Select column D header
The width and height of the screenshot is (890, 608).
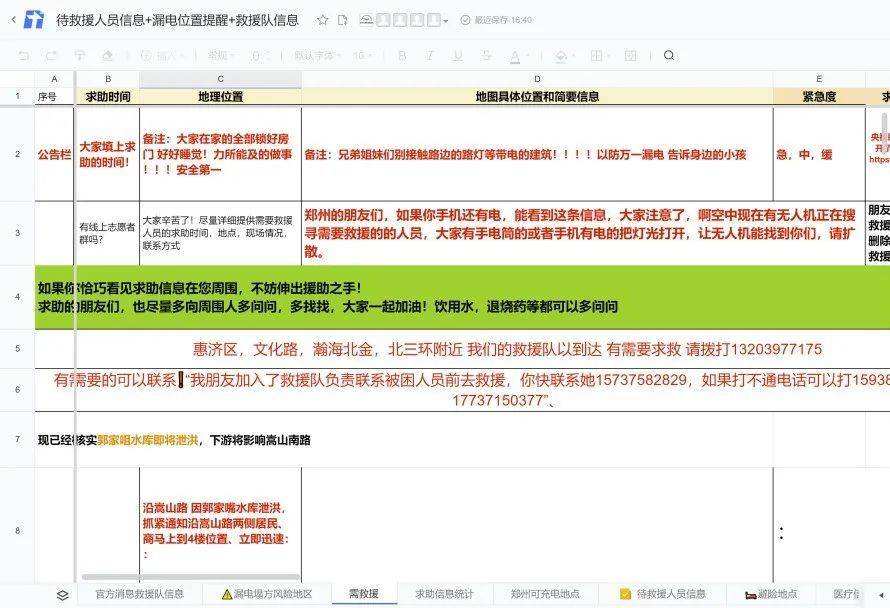pos(537,79)
